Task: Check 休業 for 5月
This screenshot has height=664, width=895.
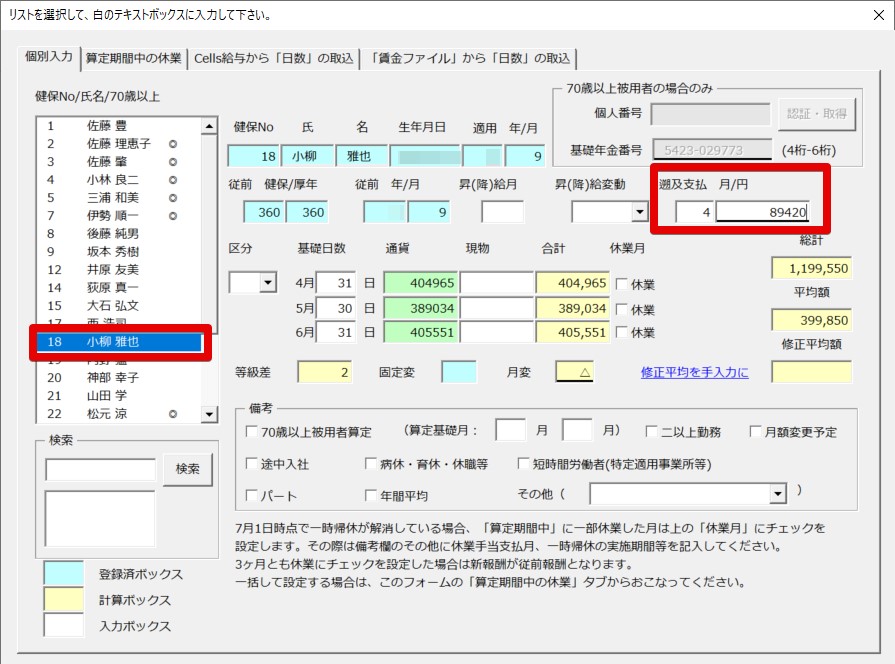Action: click(622, 309)
